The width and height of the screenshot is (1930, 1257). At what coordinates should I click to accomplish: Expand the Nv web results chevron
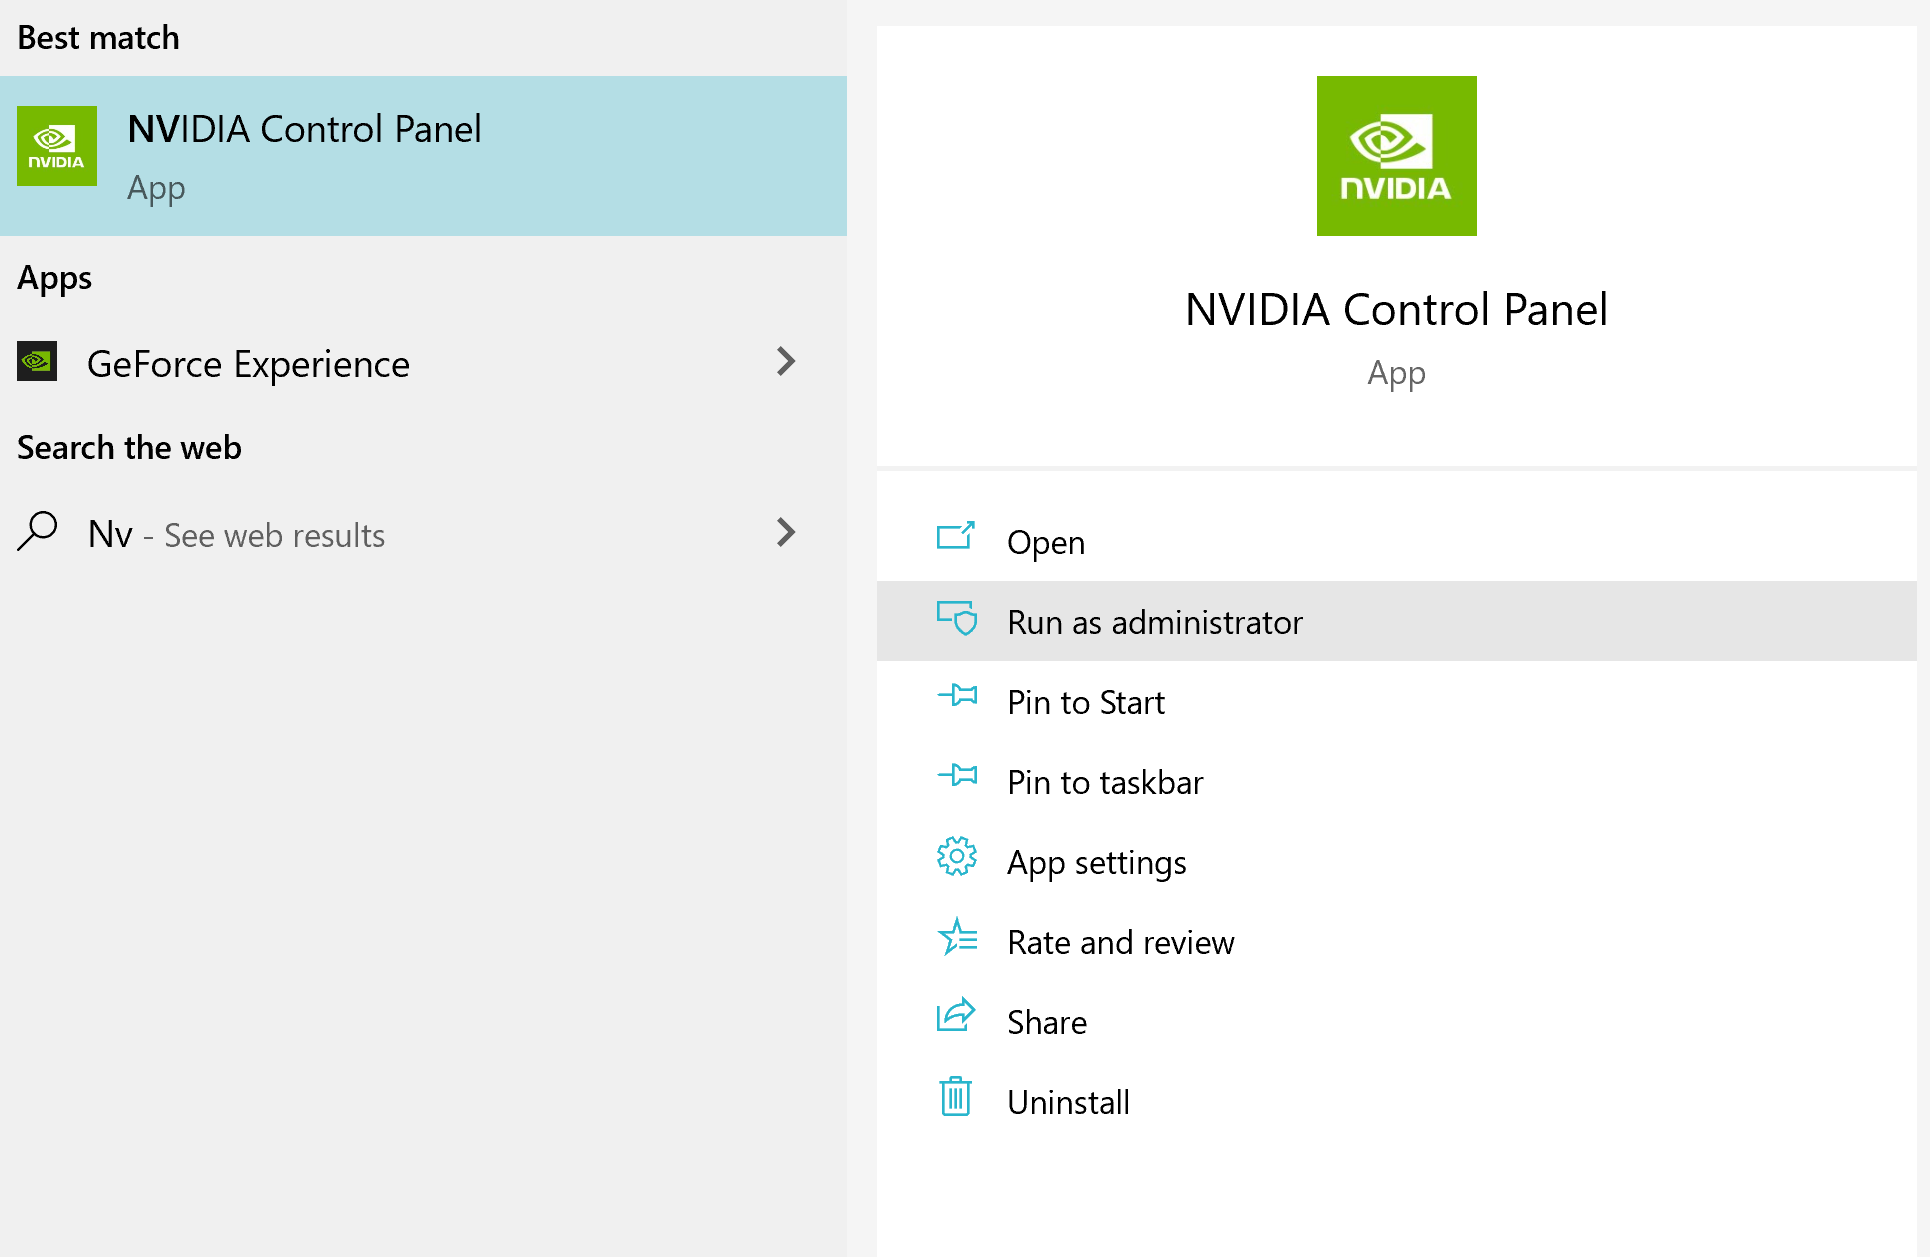[x=786, y=532]
